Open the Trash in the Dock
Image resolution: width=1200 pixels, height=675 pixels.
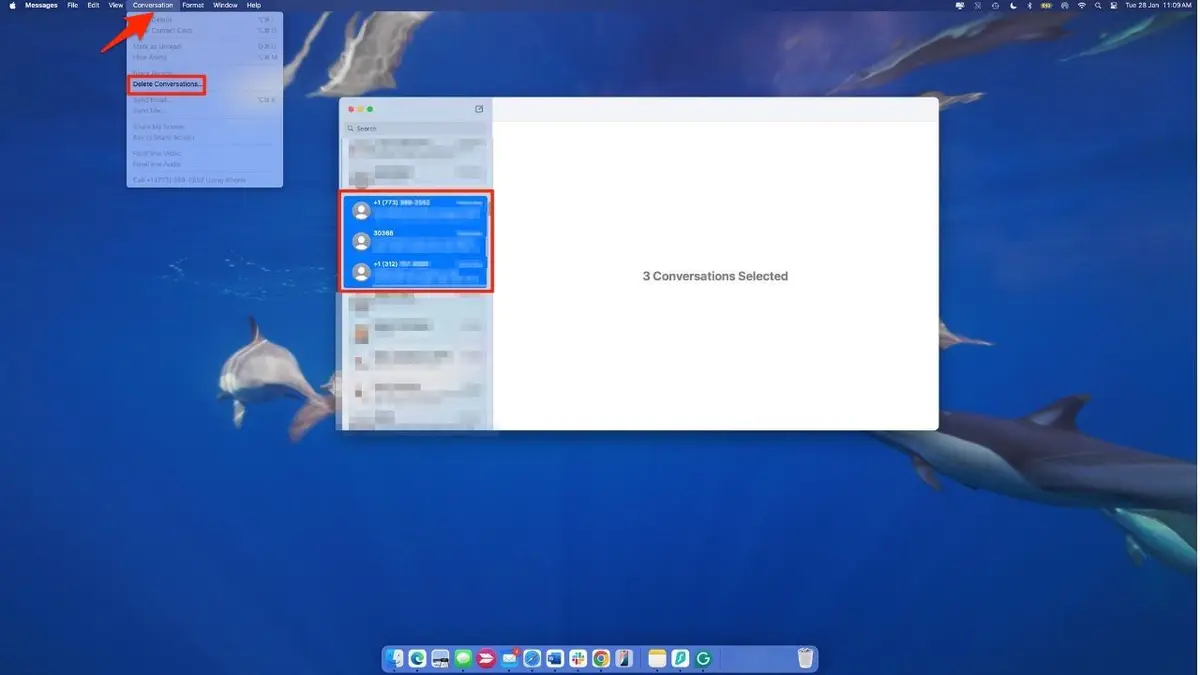805,658
